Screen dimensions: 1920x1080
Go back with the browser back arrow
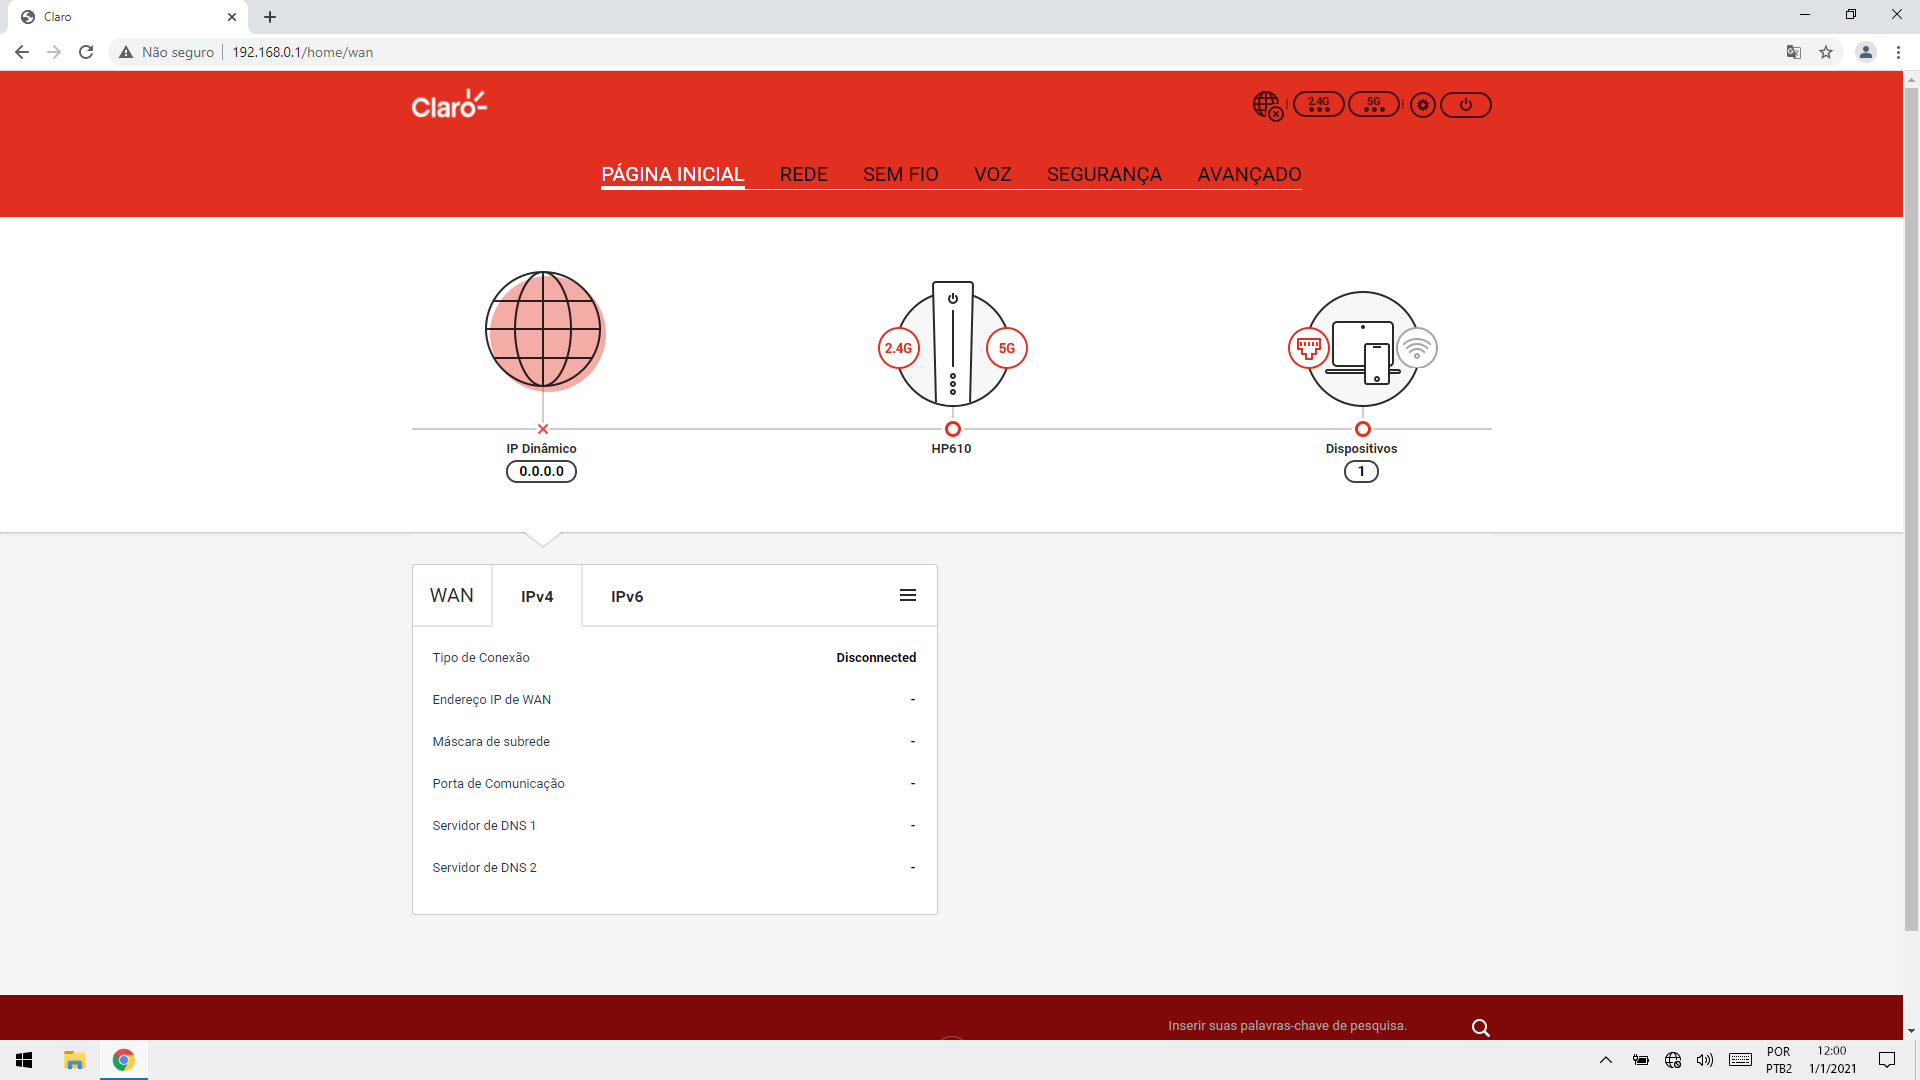(22, 52)
